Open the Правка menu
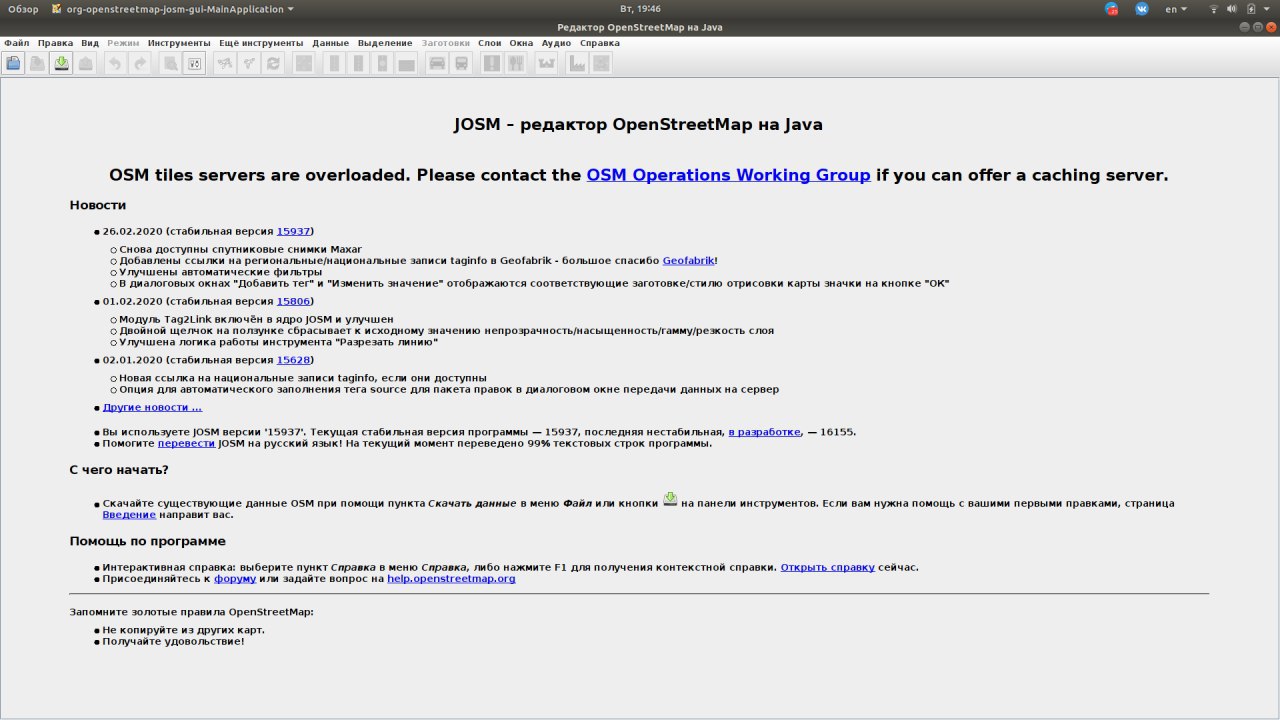This screenshot has width=1280, height=720. [55, 43]
